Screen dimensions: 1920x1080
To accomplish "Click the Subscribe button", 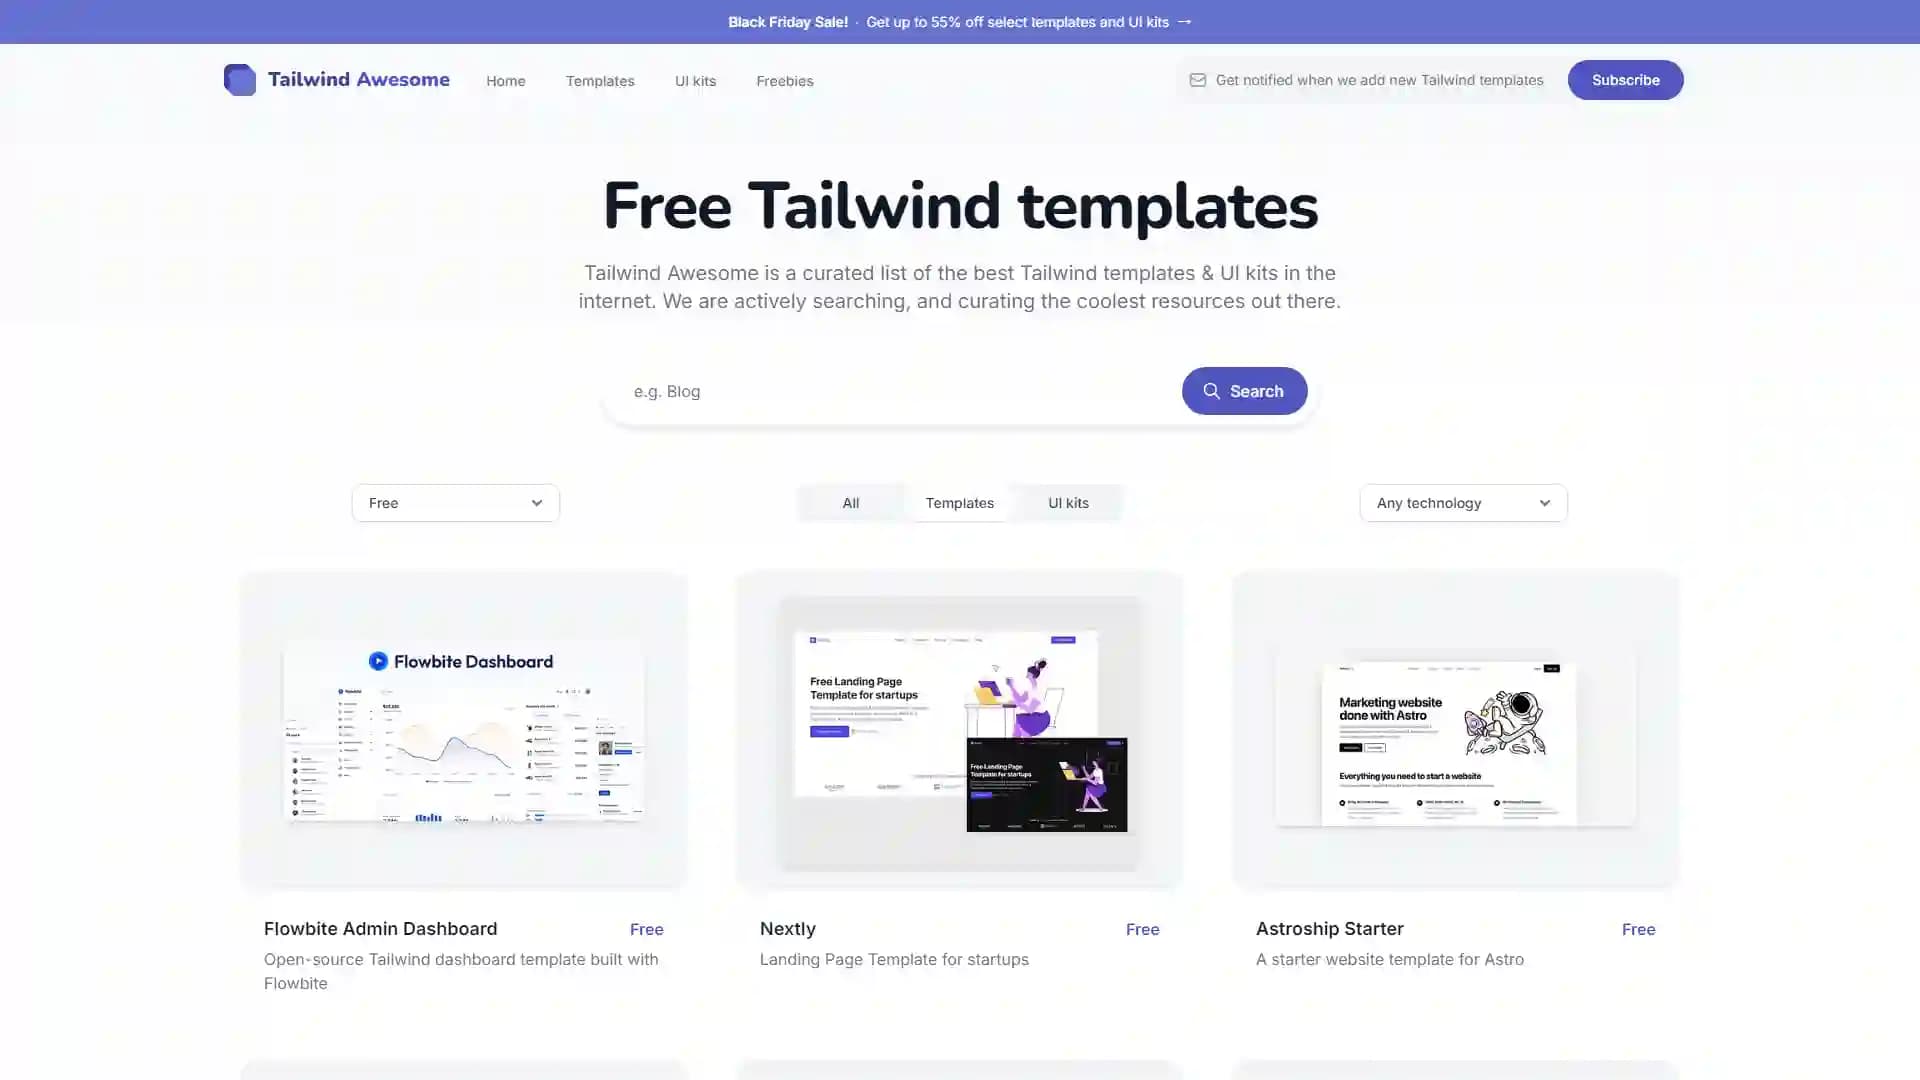I will (1625, 79).
